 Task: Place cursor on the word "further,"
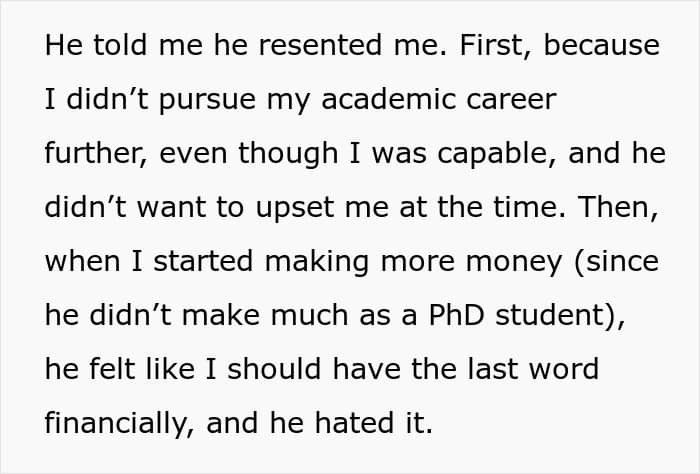(x=96, y=154)
